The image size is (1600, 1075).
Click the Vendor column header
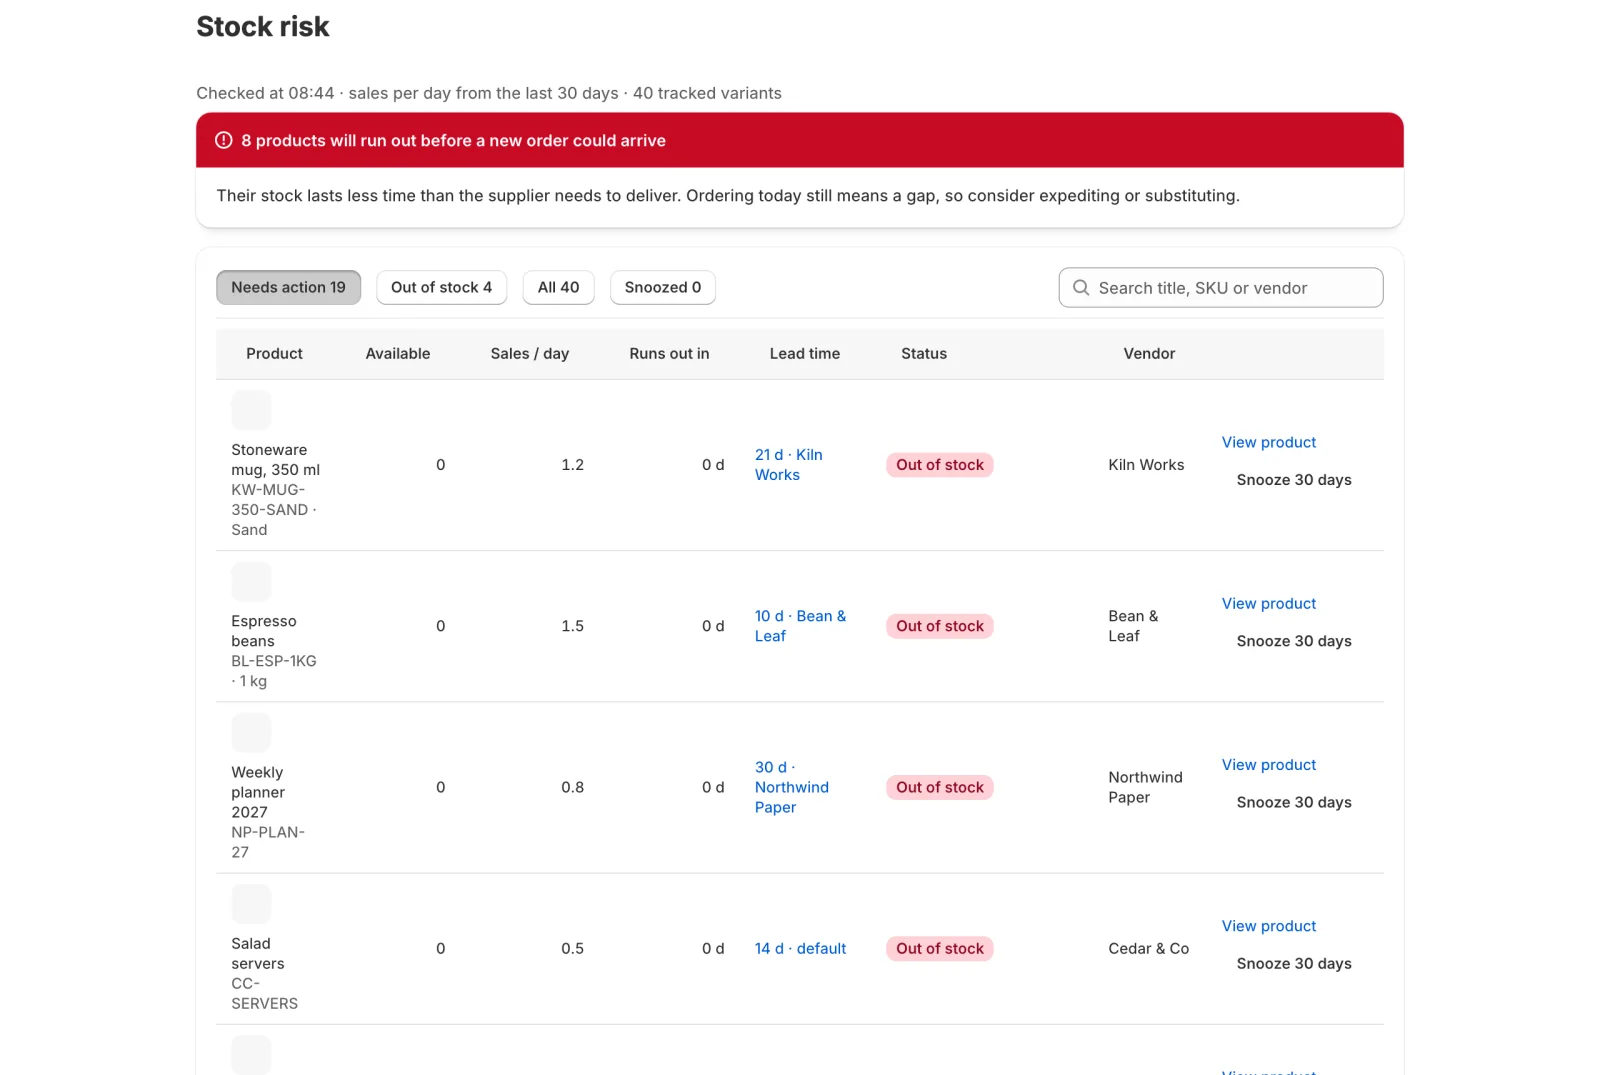1149,354
